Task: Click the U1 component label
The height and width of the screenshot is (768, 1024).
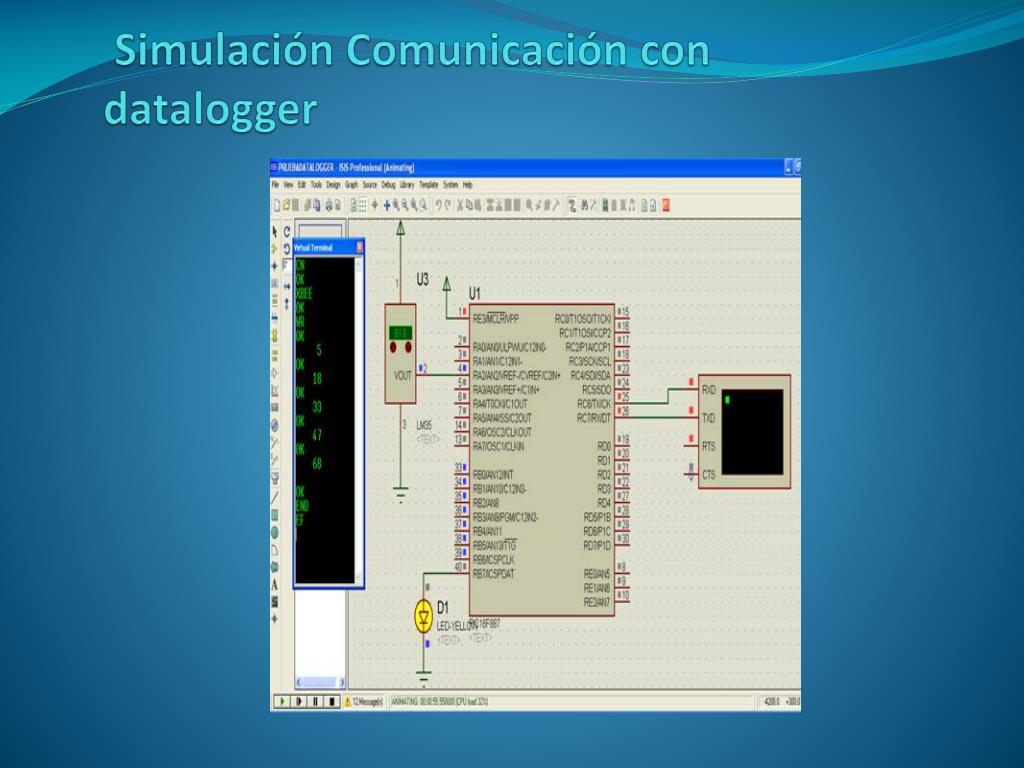Action: pos(474,293)
